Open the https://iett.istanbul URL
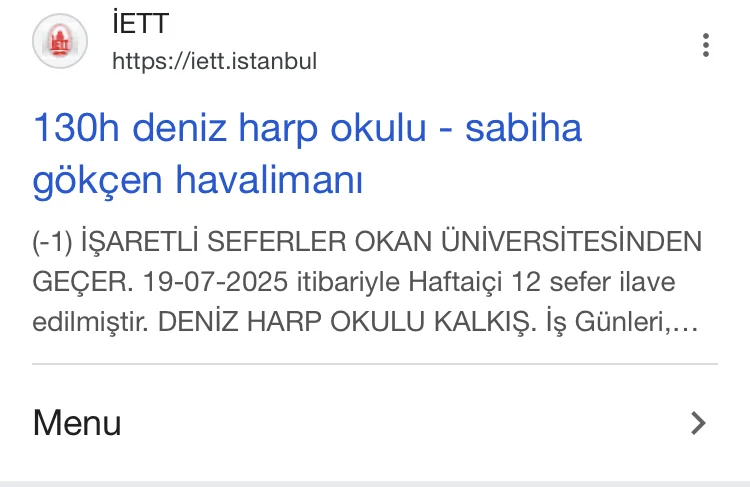This screenshot has height=487, width=750. tap(214, 62)
